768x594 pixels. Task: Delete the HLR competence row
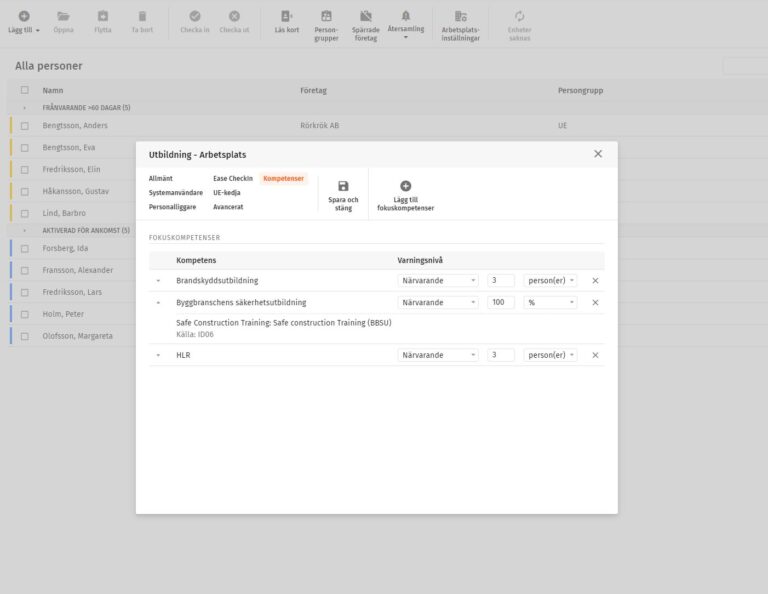(595, 355)
